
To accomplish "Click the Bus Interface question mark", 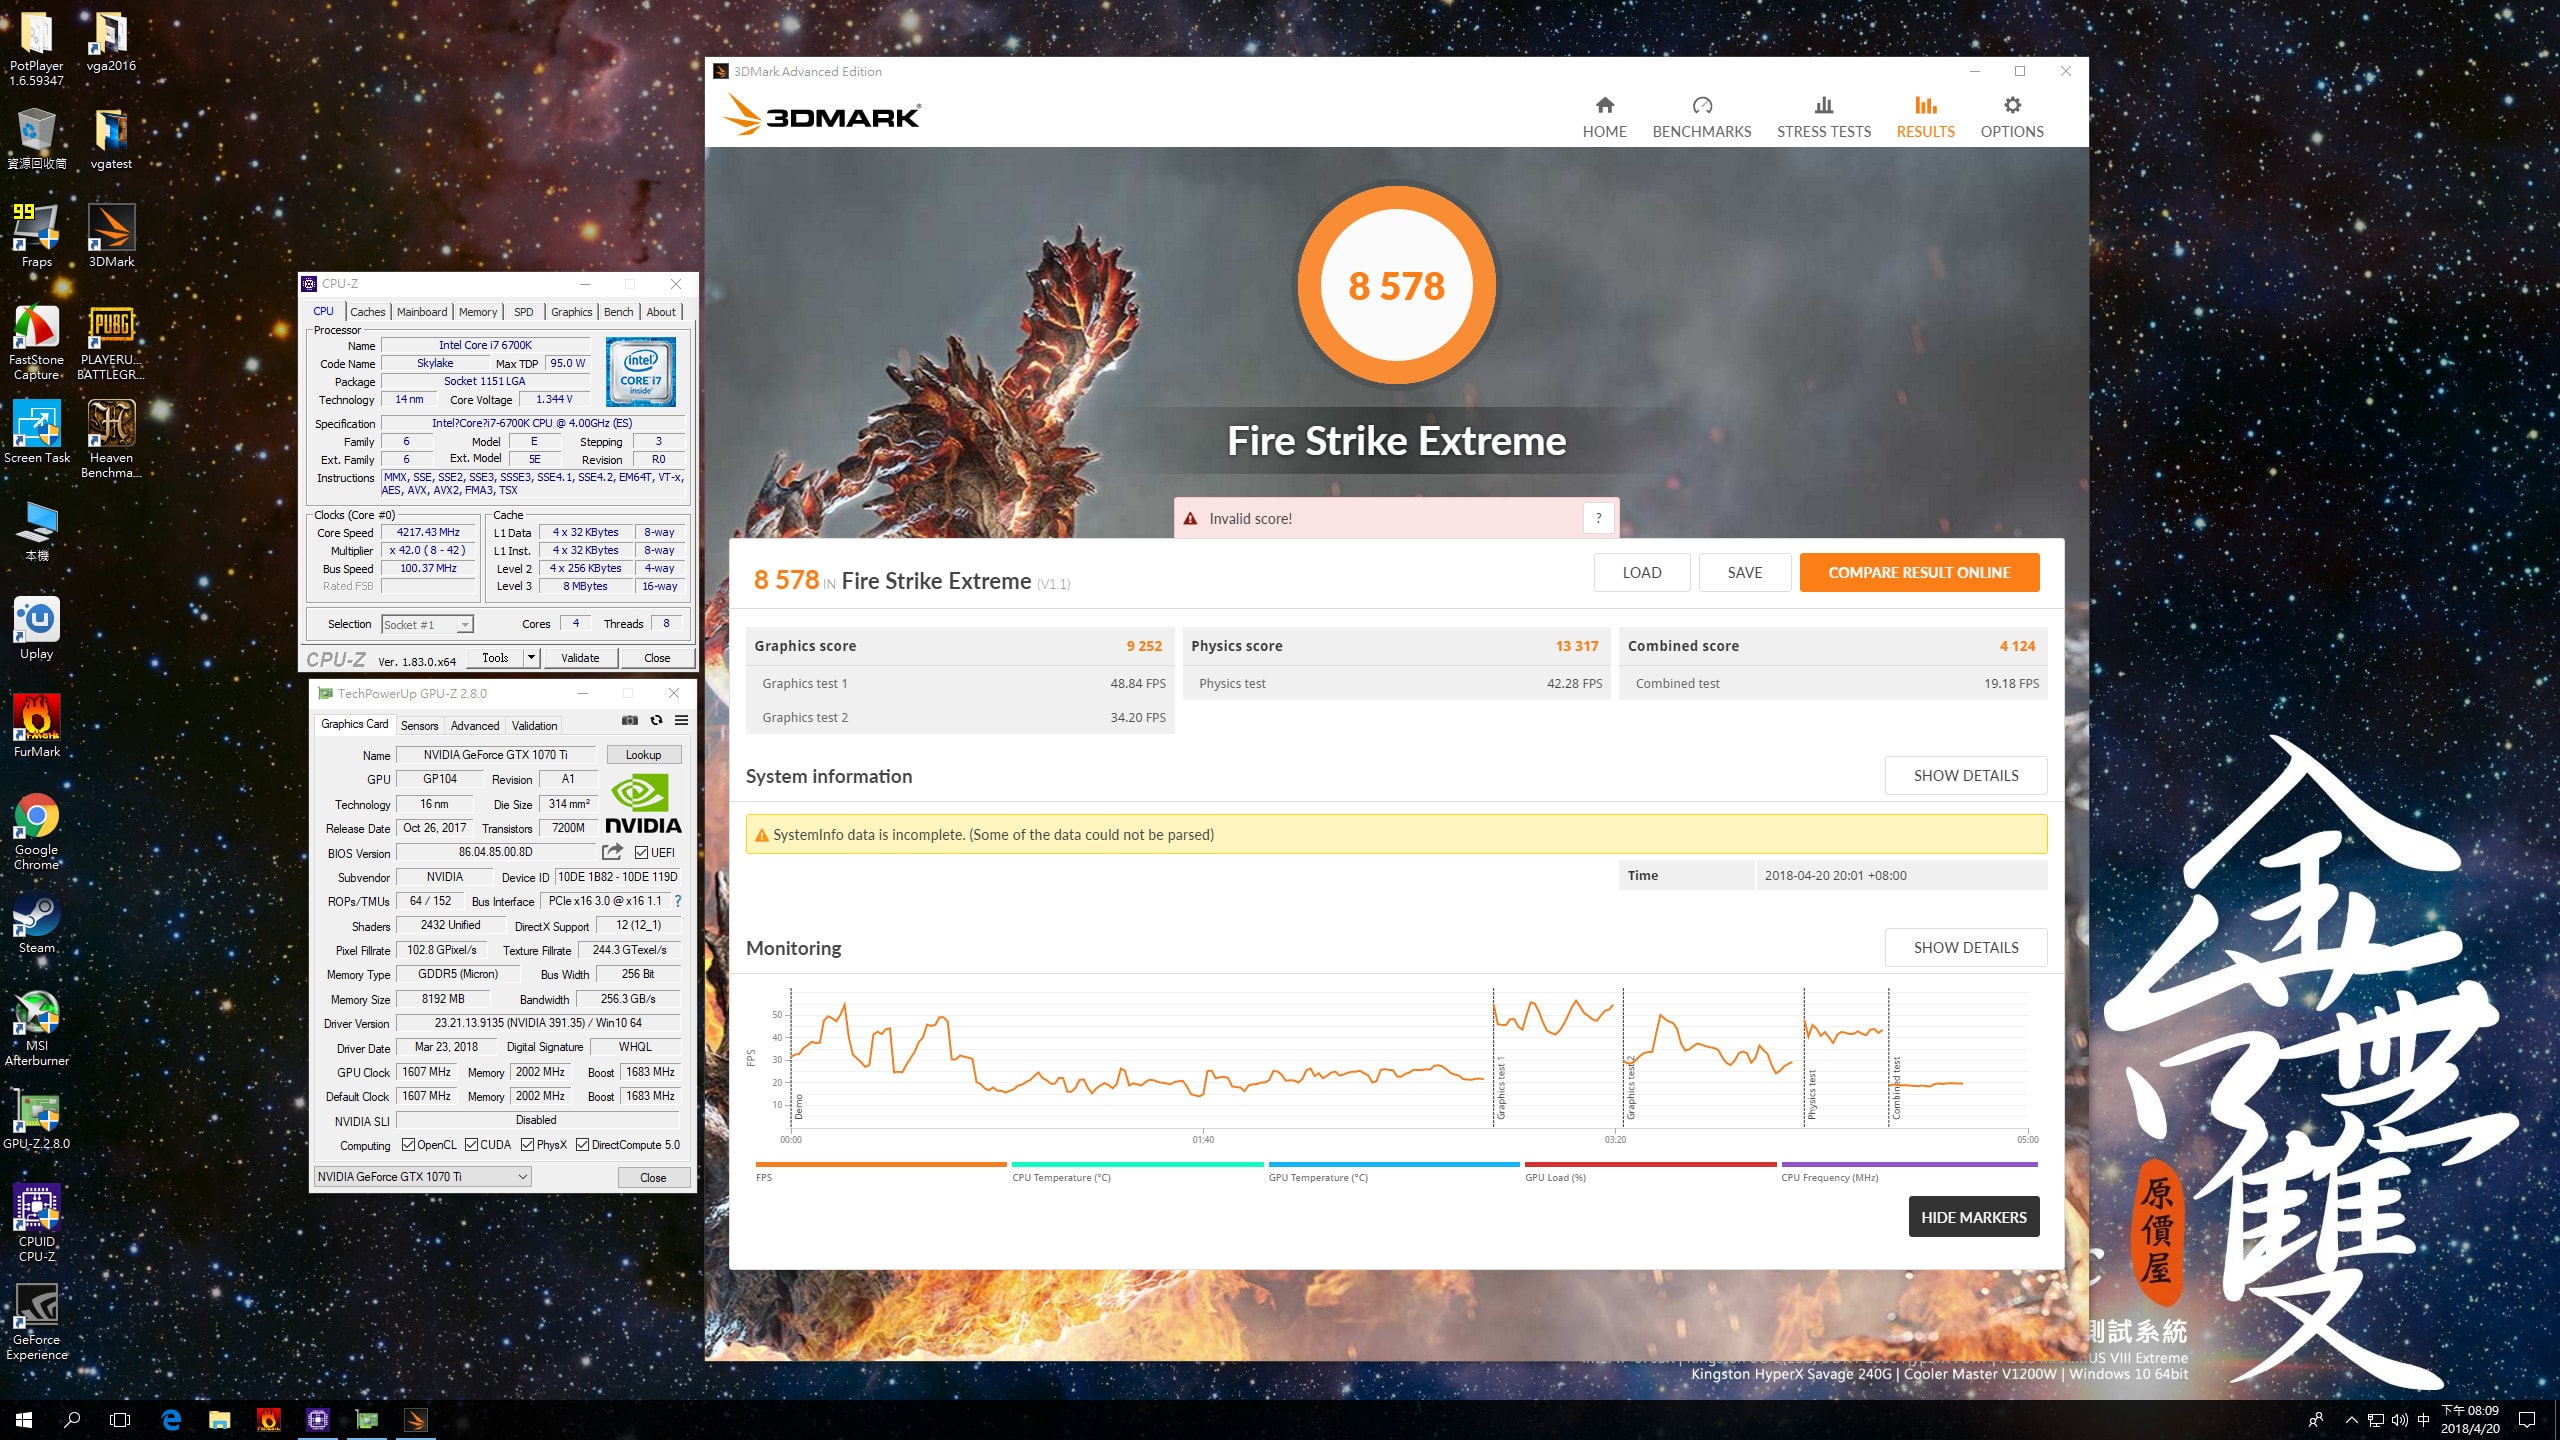I will (678, 901).
